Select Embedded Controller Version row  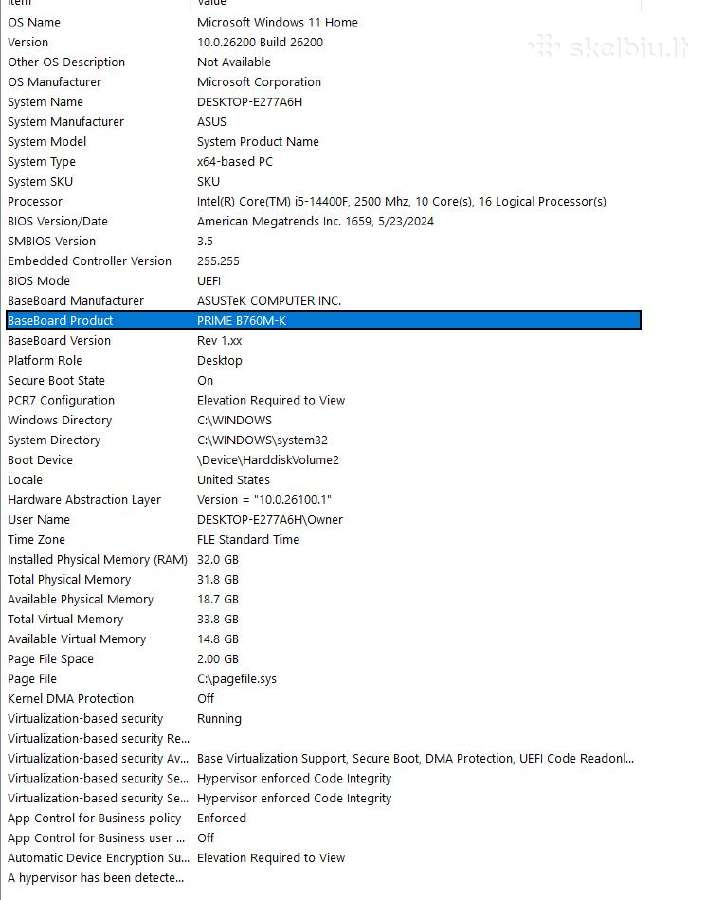[324, 261]
